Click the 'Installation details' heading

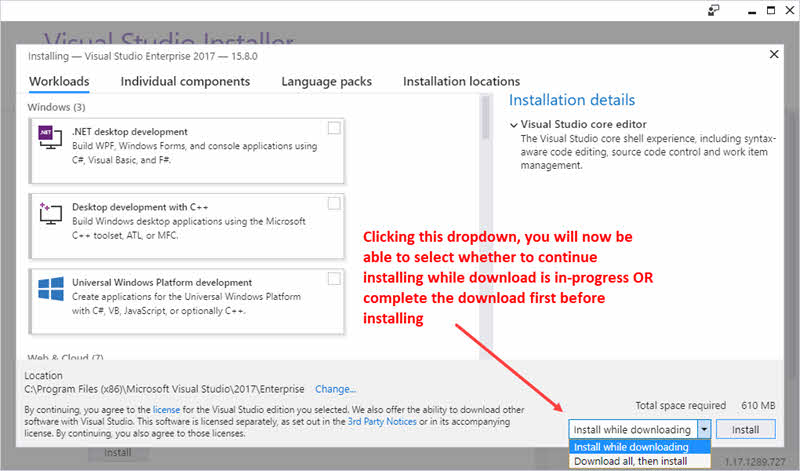coord(572,100)
